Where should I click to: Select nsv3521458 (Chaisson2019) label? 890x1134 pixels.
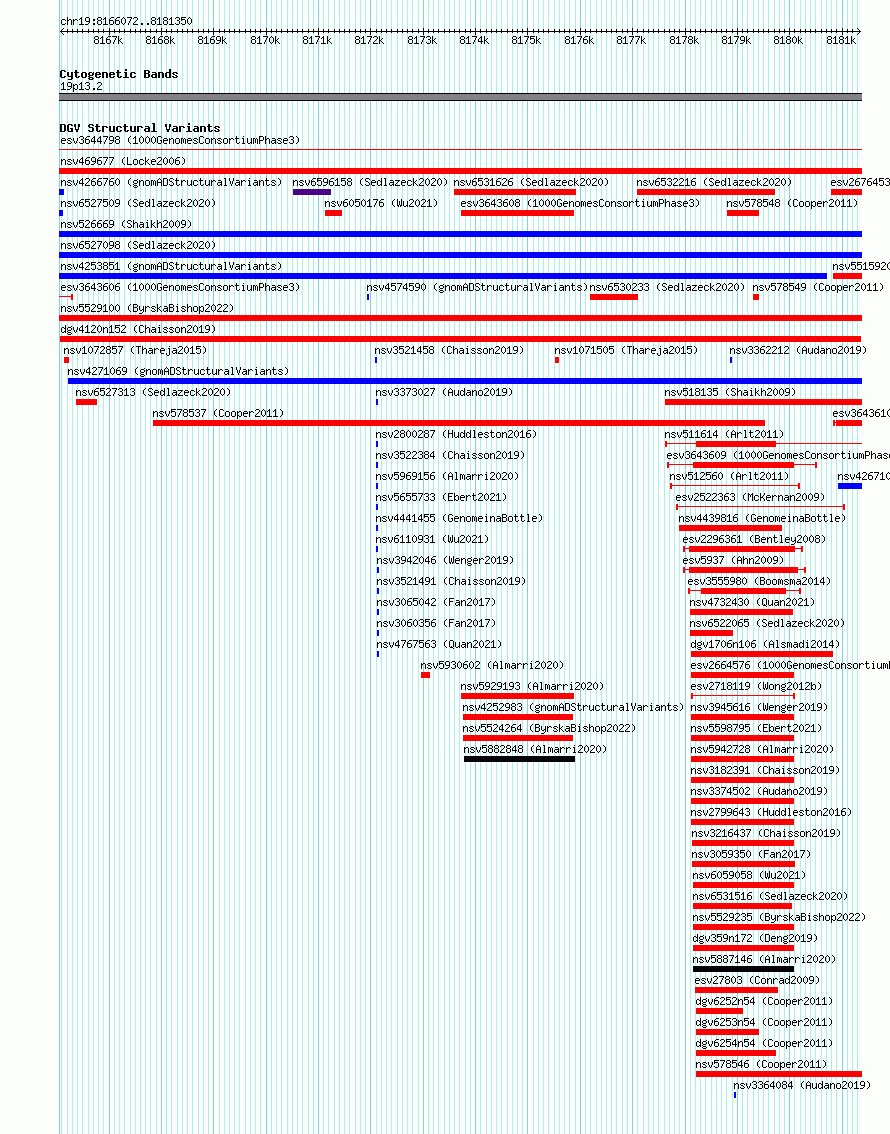tap(450, 350)
